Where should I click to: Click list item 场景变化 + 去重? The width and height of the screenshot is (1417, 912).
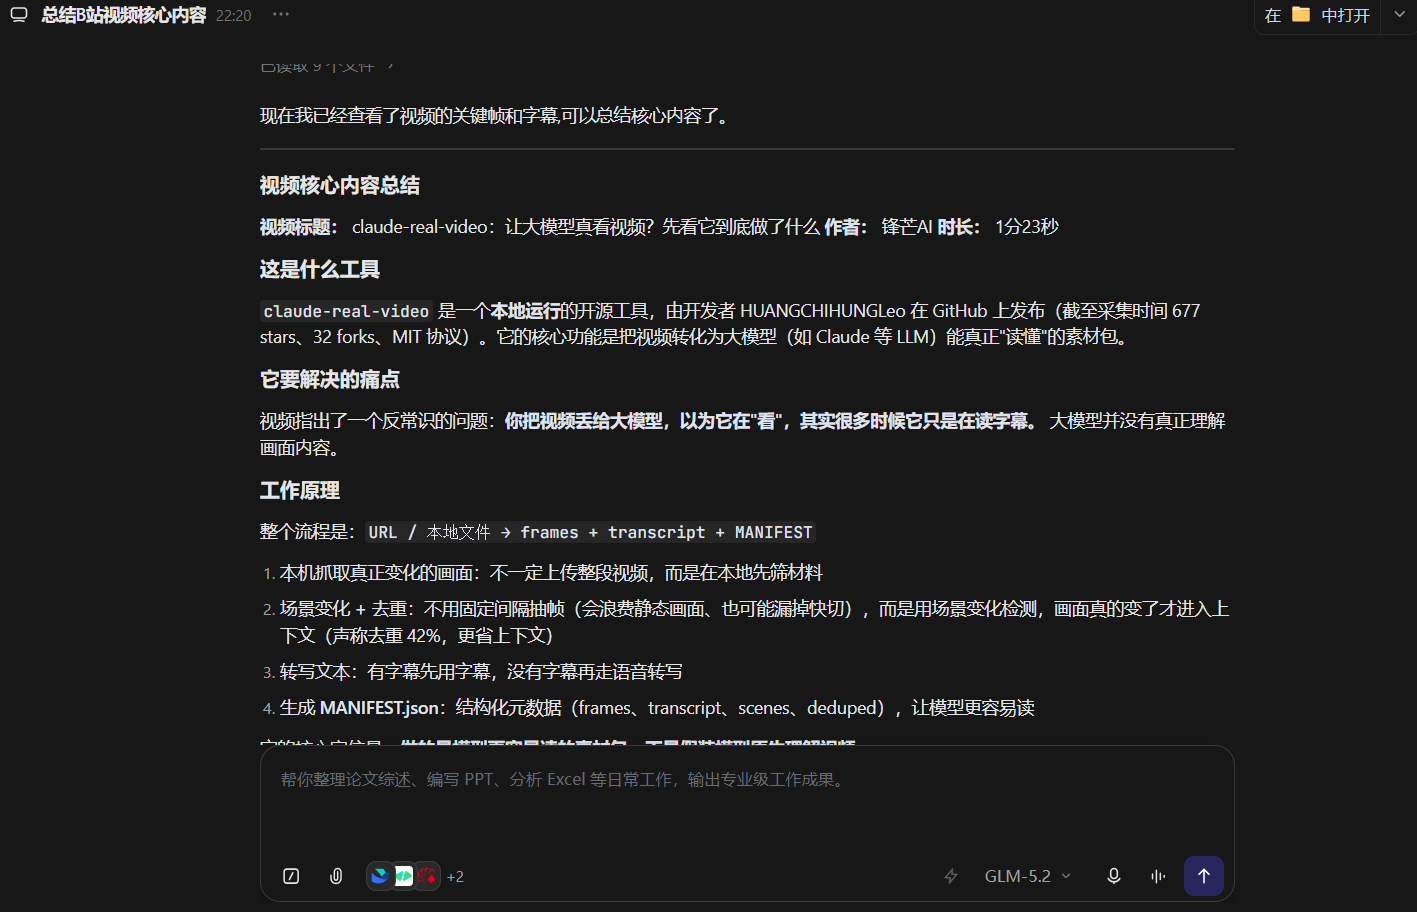tap(754, 622)
